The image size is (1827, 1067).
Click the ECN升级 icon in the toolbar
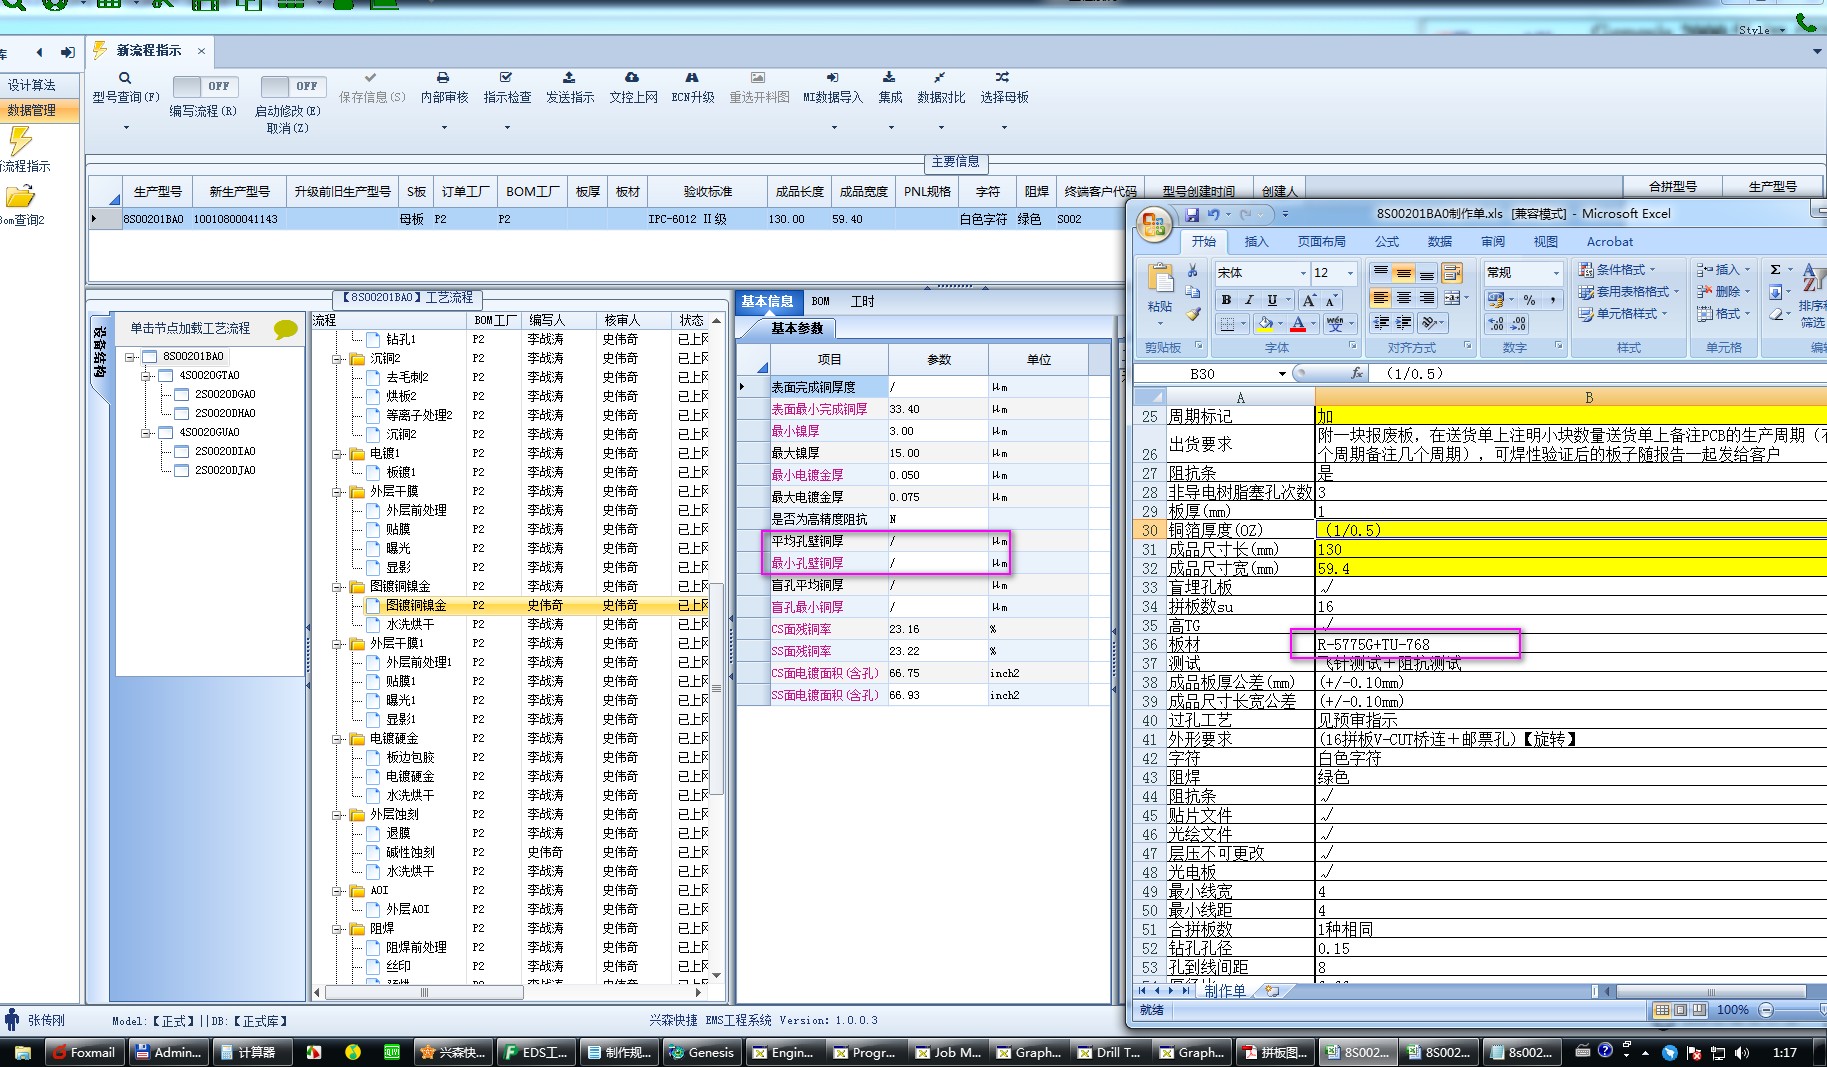click(x=692, y=78)
